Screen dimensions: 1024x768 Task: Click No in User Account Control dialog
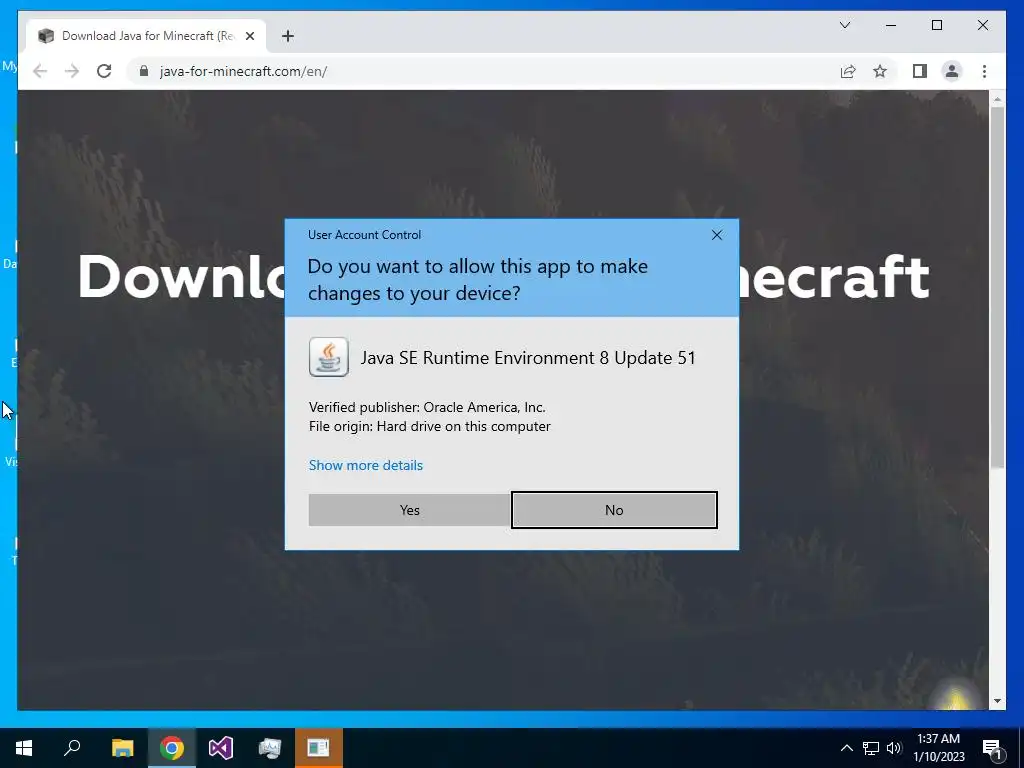(x=614, y=510)
